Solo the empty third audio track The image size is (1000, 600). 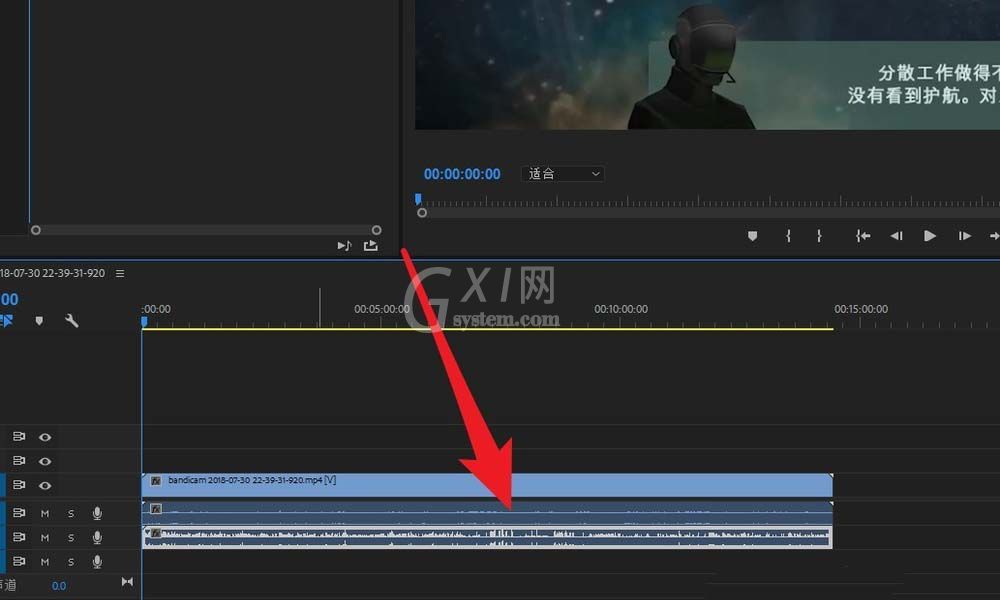tap(71, 562)
